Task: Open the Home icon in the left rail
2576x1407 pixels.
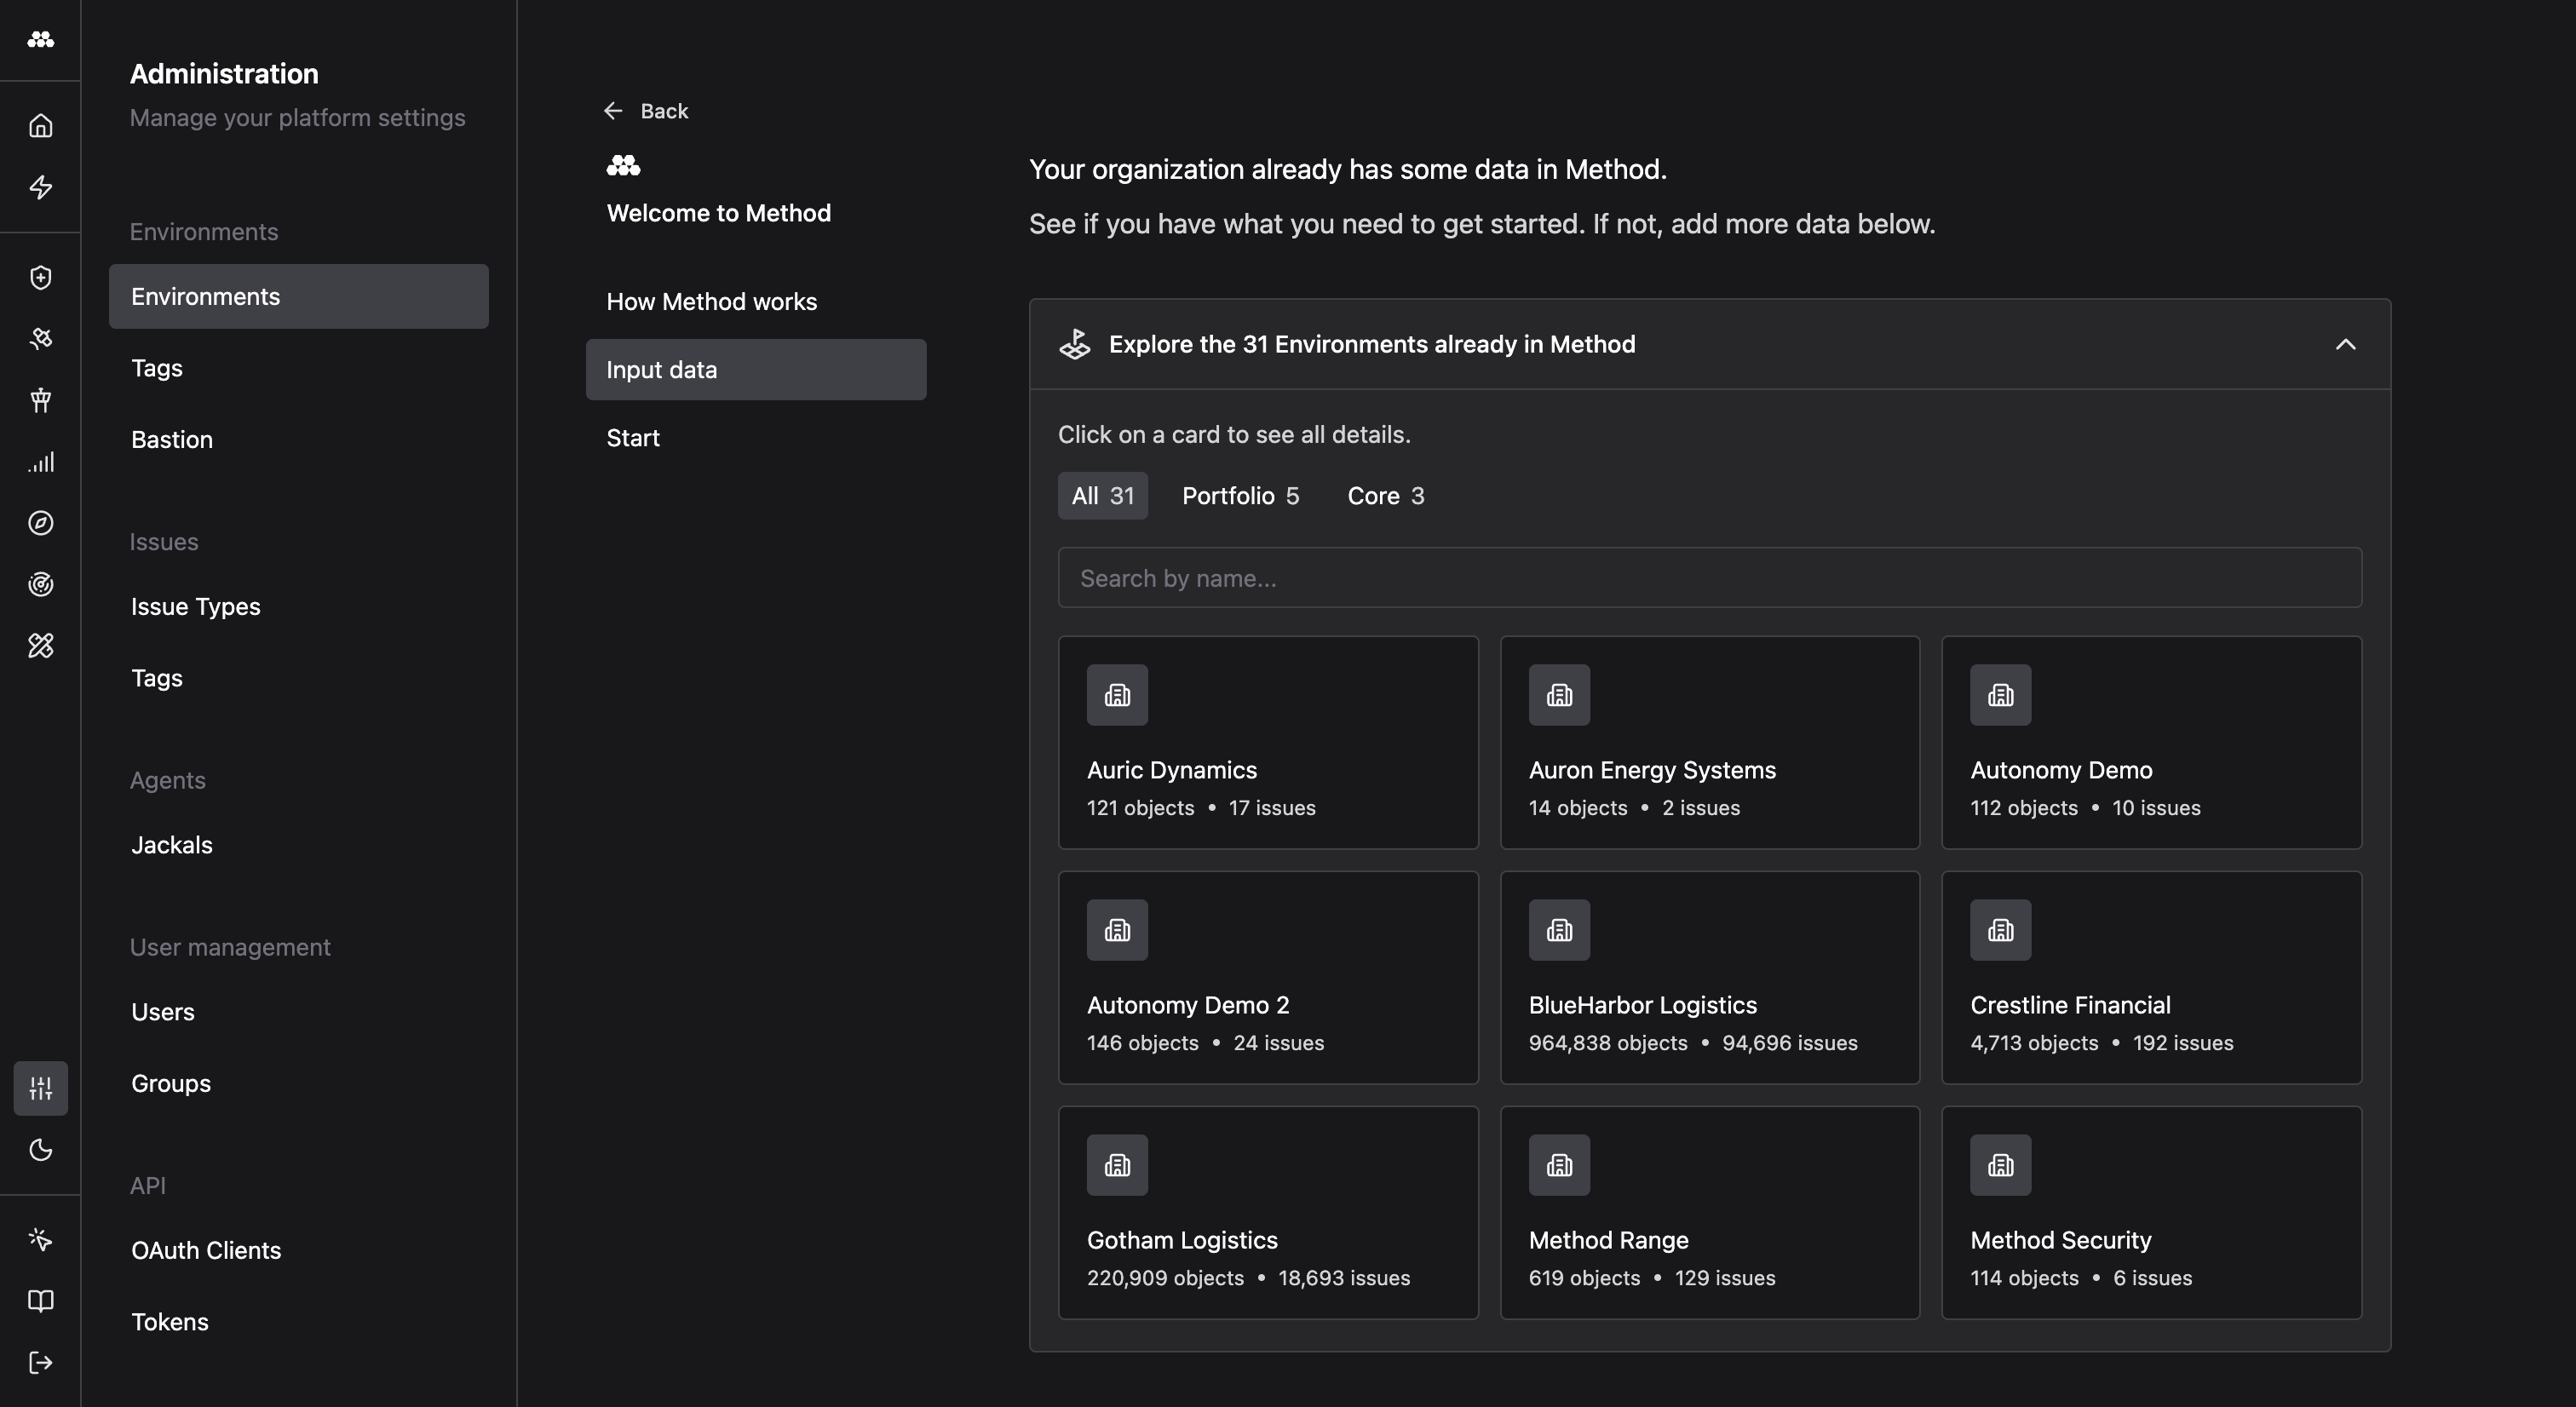Action: (x=40, y=126)
